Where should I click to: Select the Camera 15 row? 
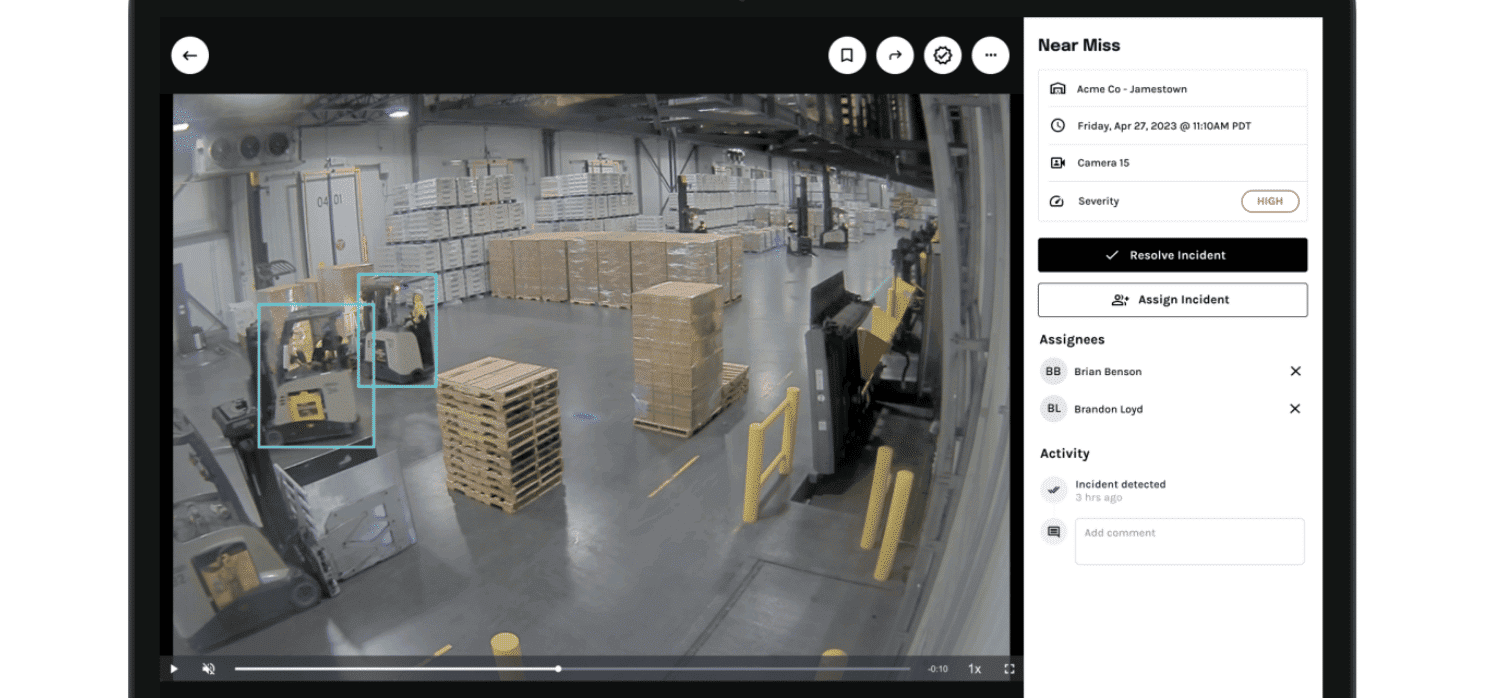pos(1172,163)
